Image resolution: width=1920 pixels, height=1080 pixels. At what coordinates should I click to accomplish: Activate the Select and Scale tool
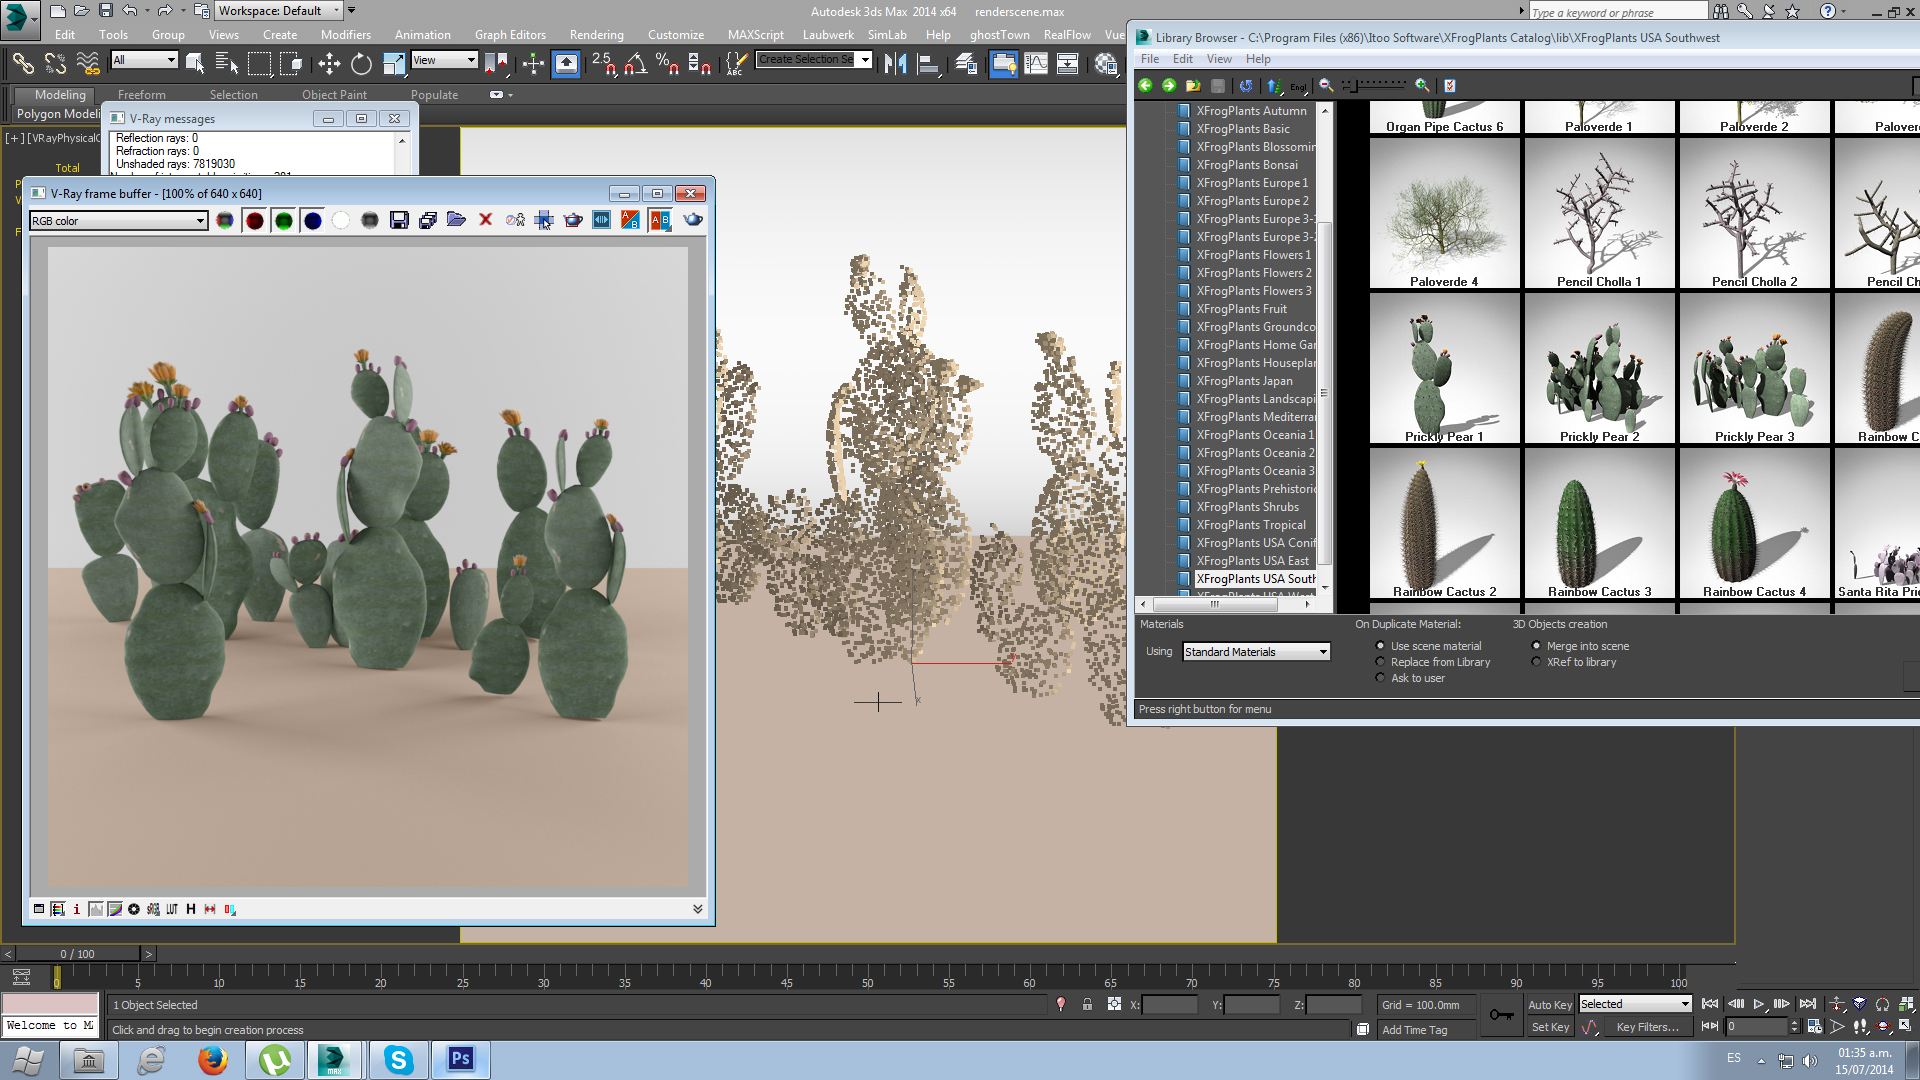(394, 64)
